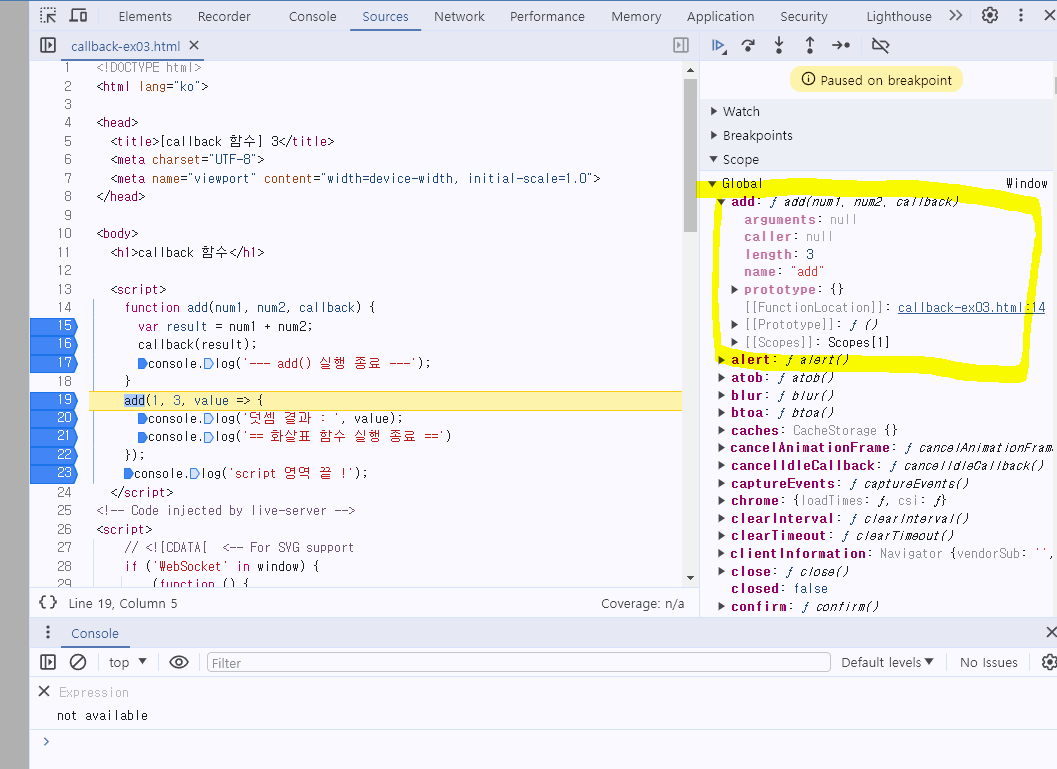Remove the live expression with X
The width and height of the screenshot is (1057, 769).
(x=44, y=691)
